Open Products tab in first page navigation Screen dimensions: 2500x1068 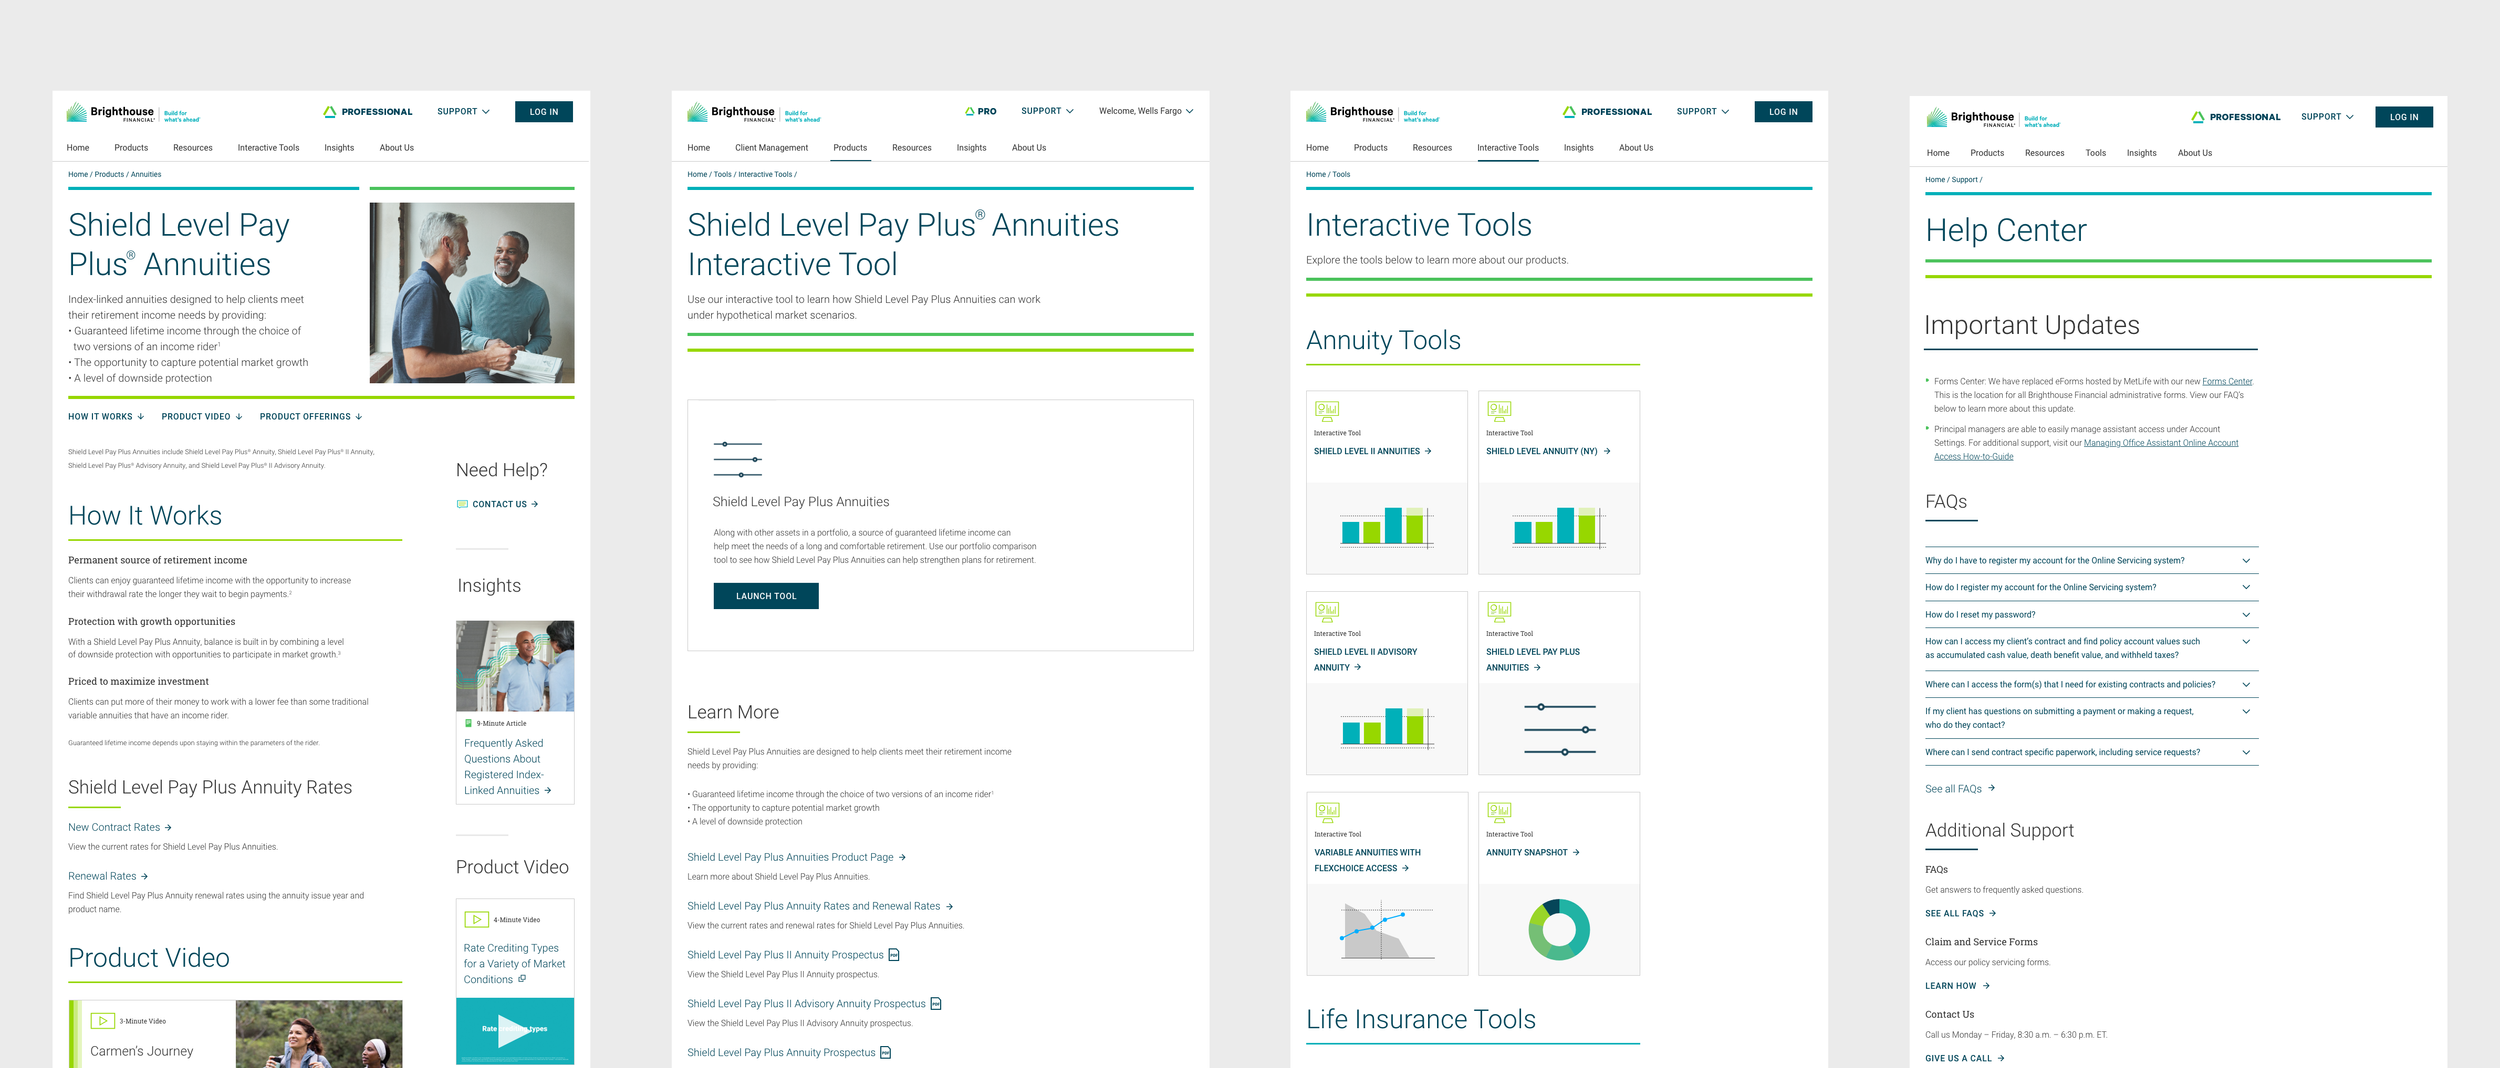[131, 148]
